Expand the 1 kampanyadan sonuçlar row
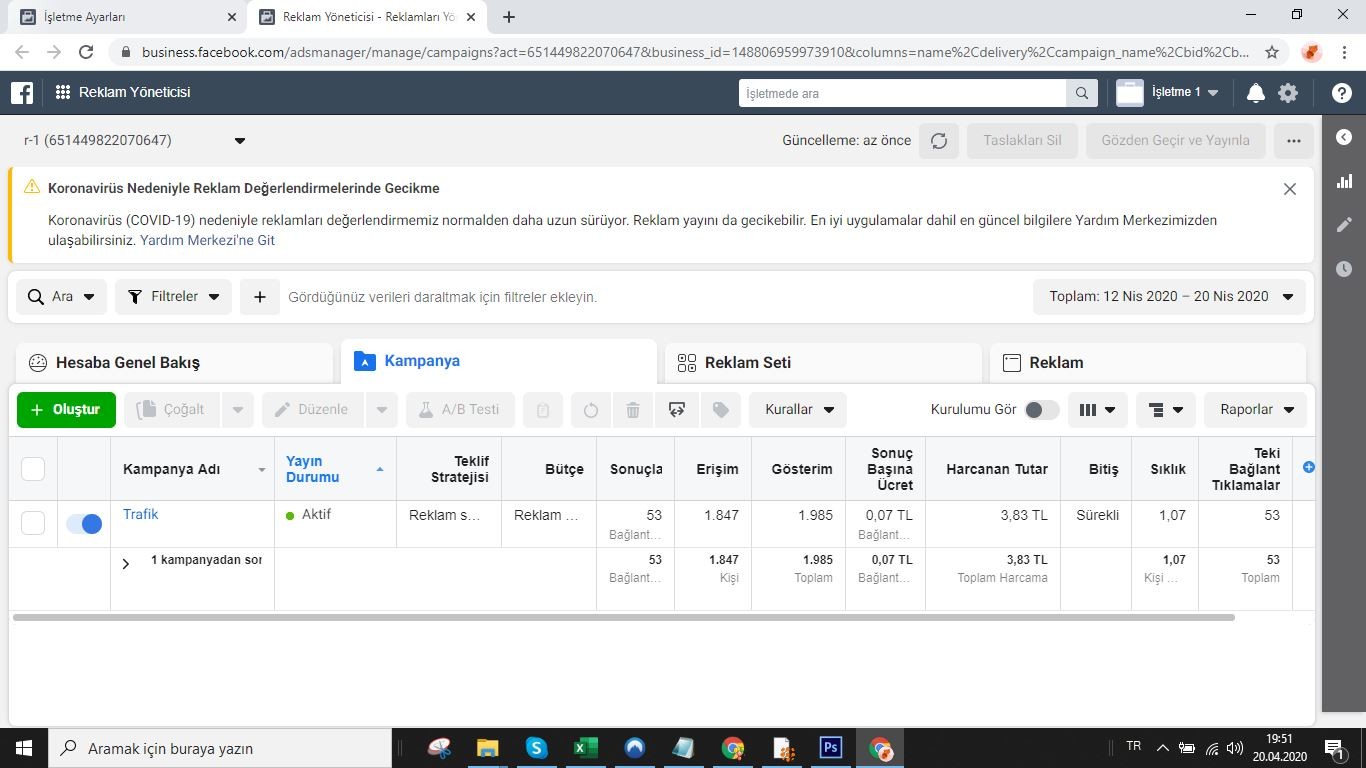Screen dimensions: 1366x768 pyautogui.click(x=126, y=564)
